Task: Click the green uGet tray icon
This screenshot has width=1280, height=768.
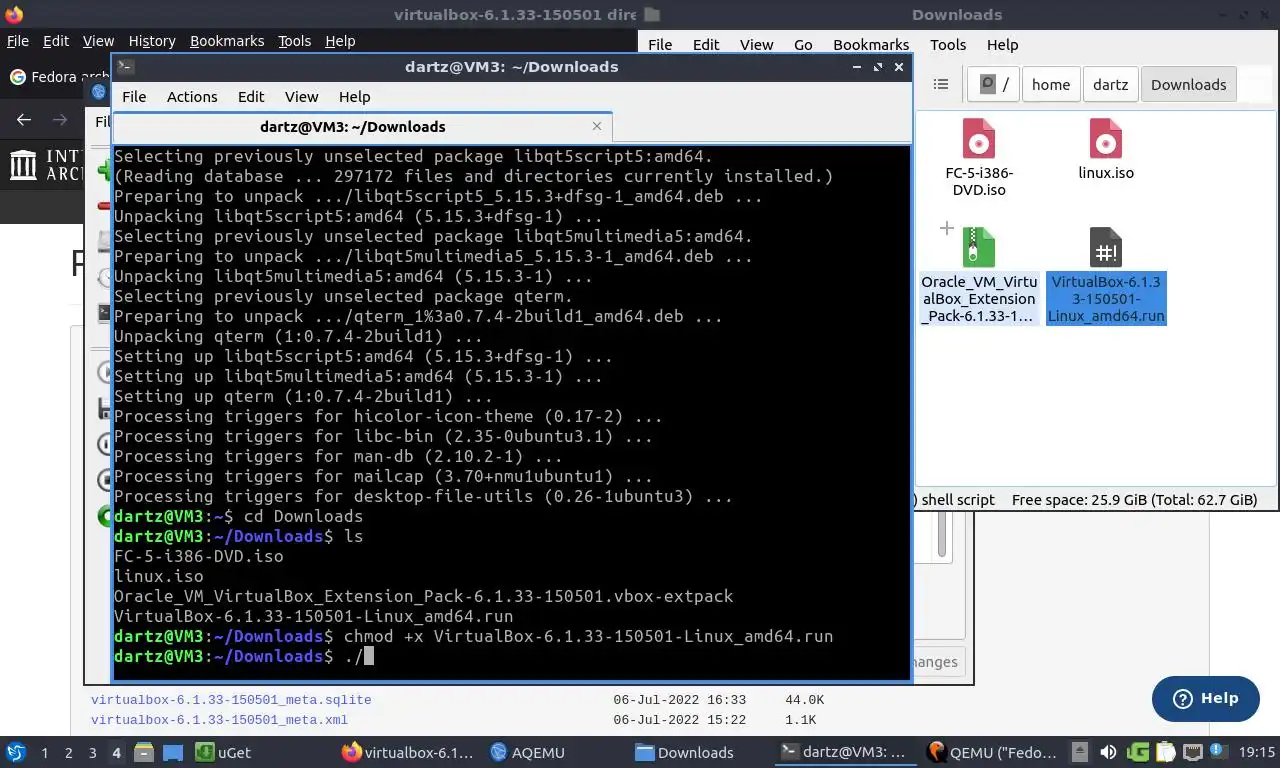Action: click(1138, 752)
